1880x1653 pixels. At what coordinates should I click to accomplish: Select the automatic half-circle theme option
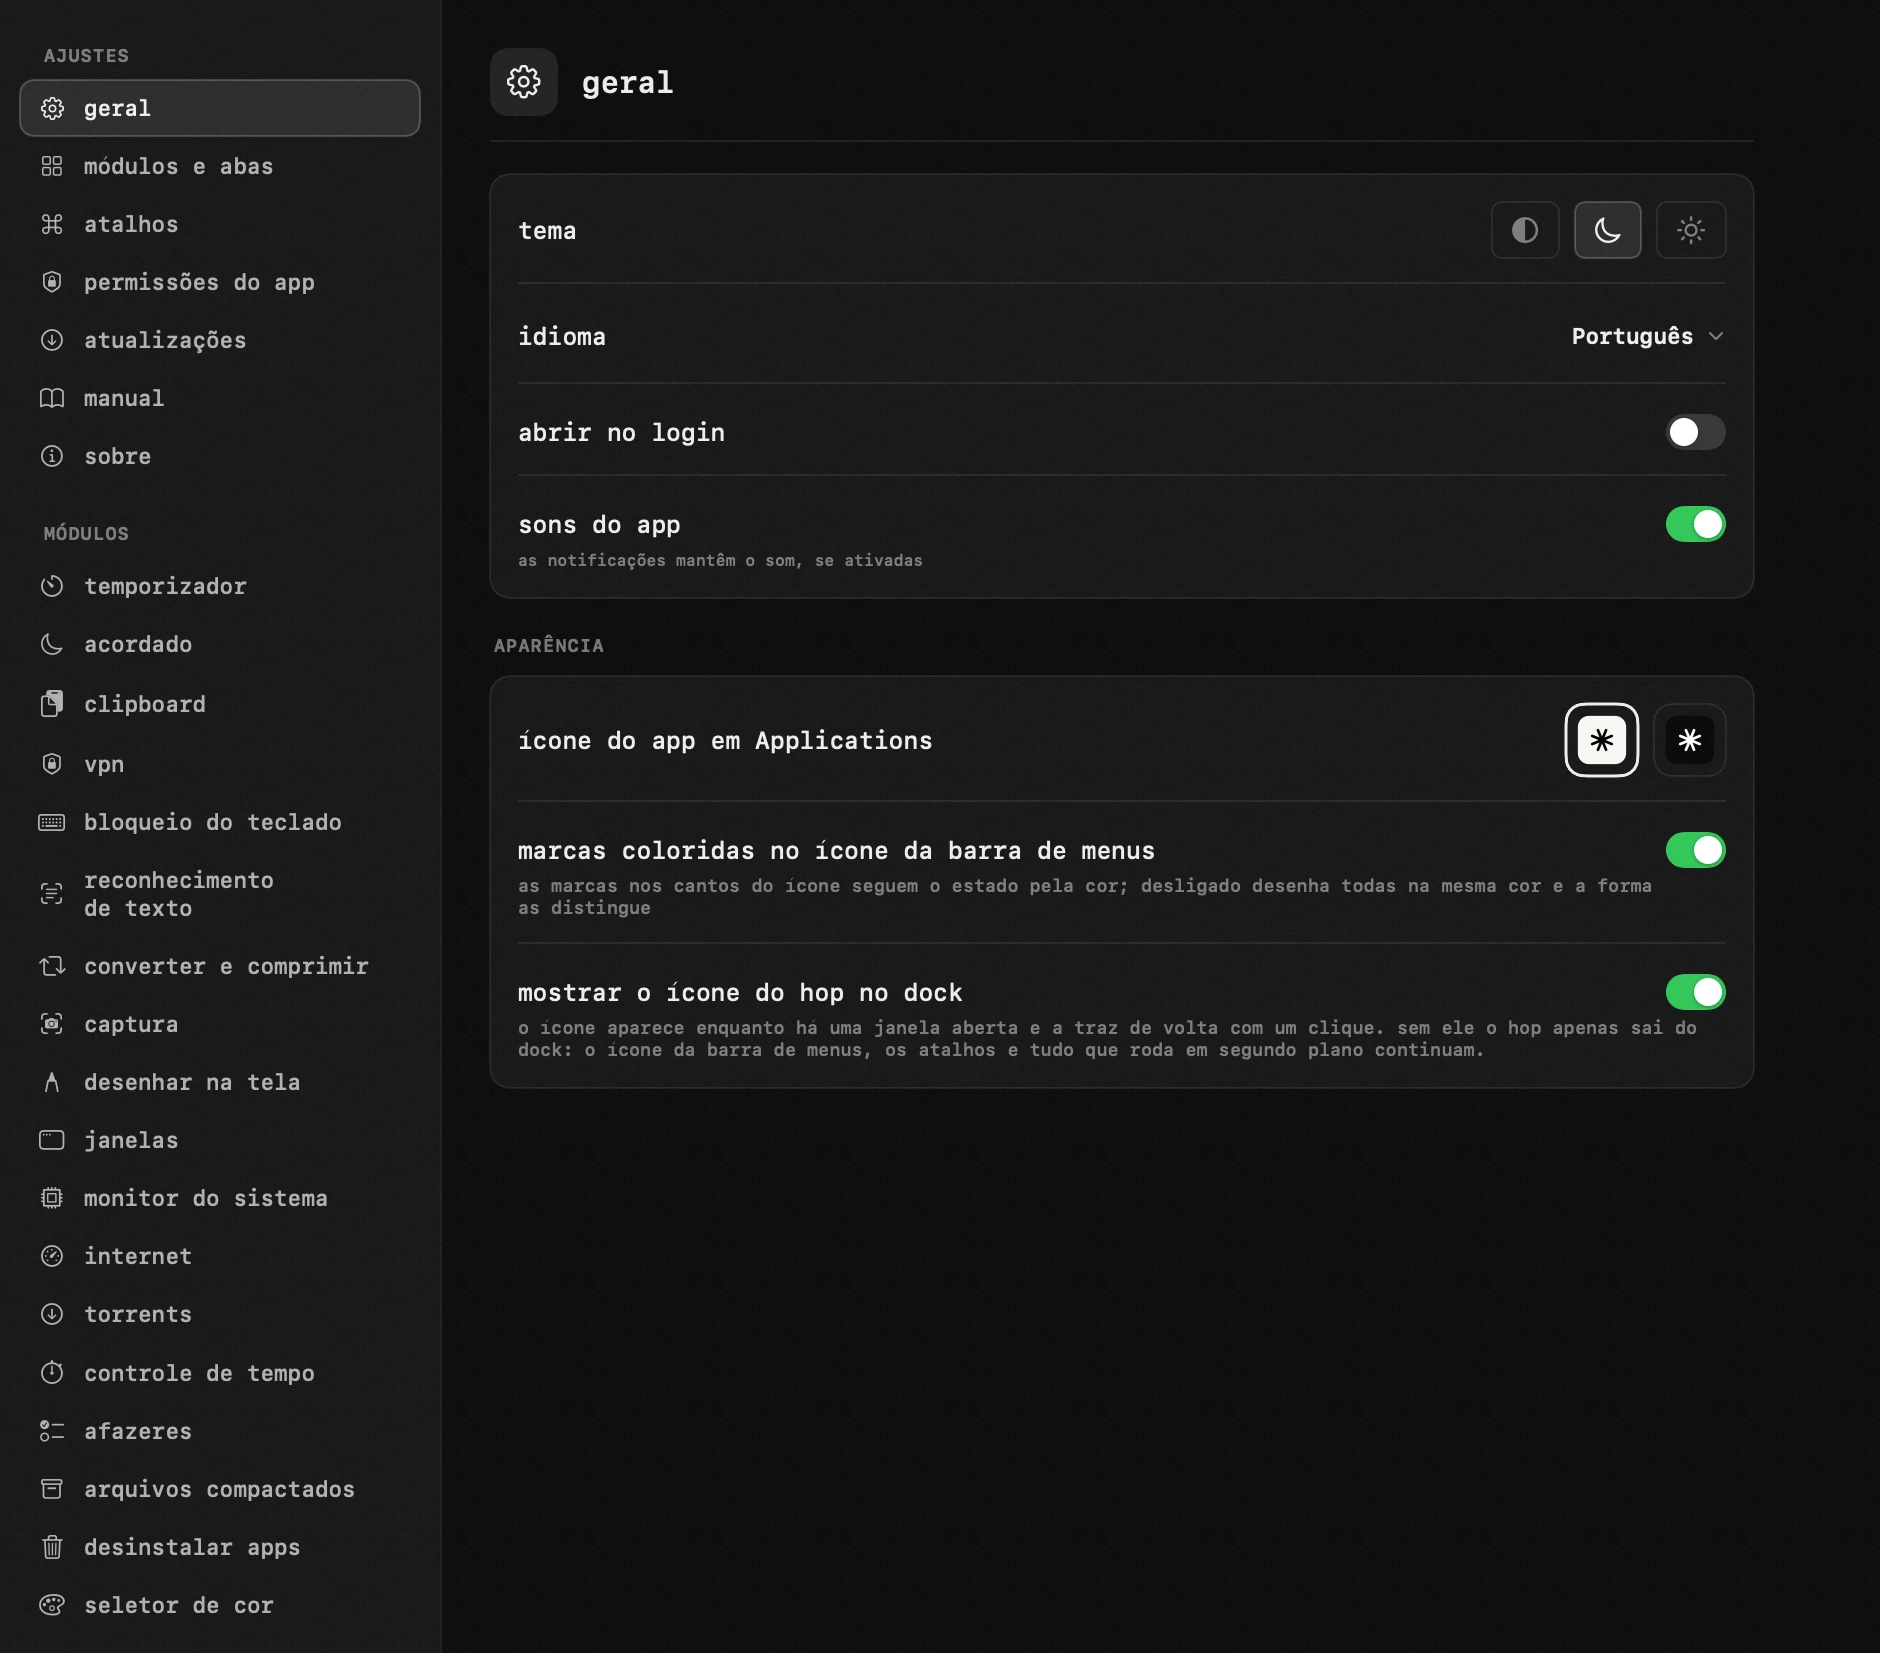coord(1525,230)
